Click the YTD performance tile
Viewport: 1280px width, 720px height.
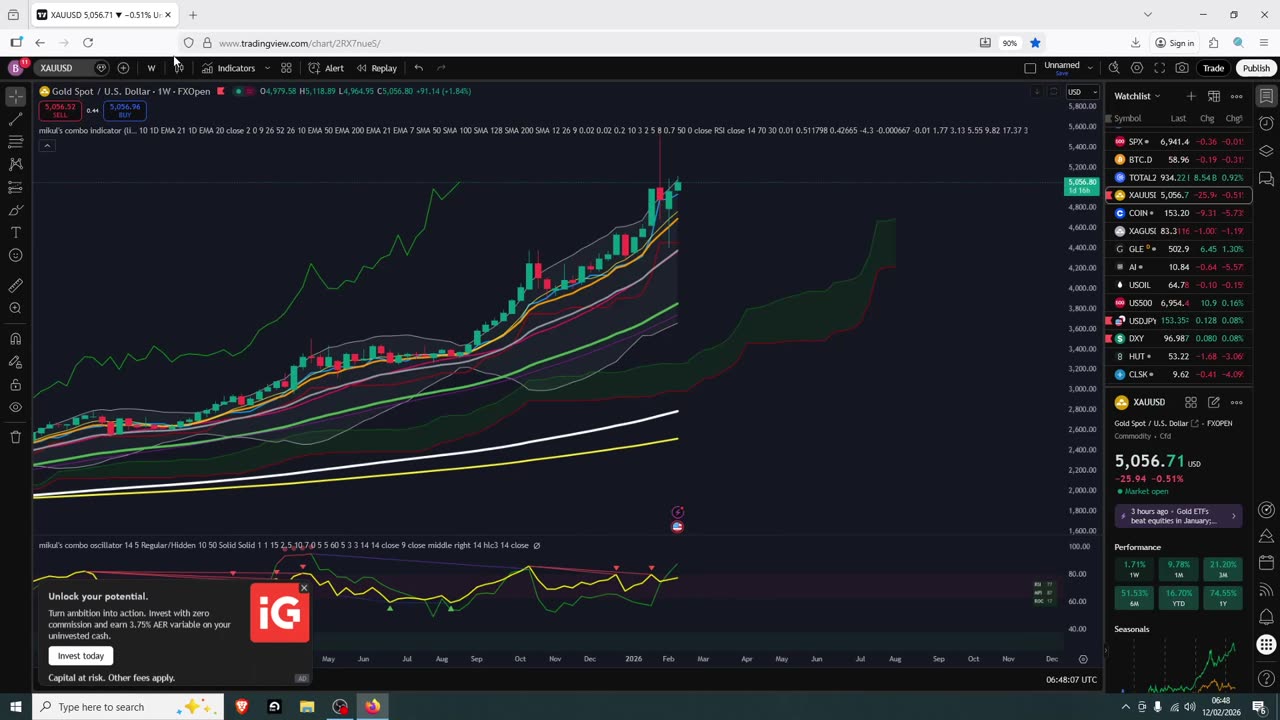click(1179, 598)
